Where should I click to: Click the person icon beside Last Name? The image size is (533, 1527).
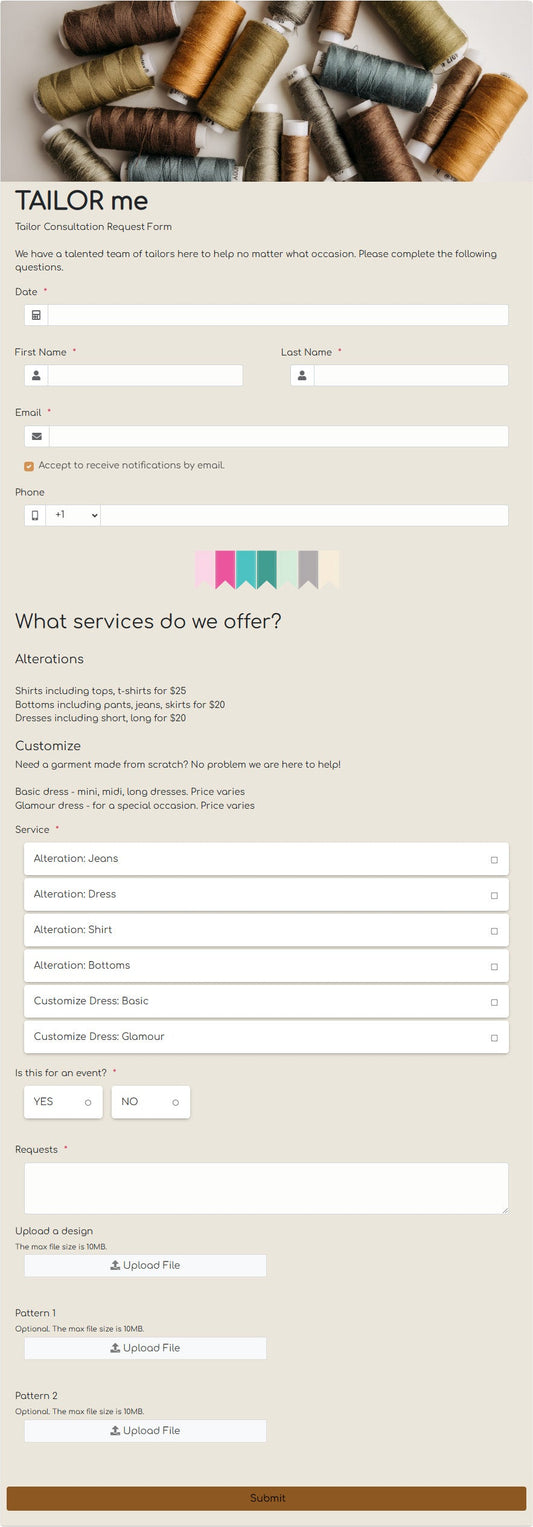click(x=302, y=375)
